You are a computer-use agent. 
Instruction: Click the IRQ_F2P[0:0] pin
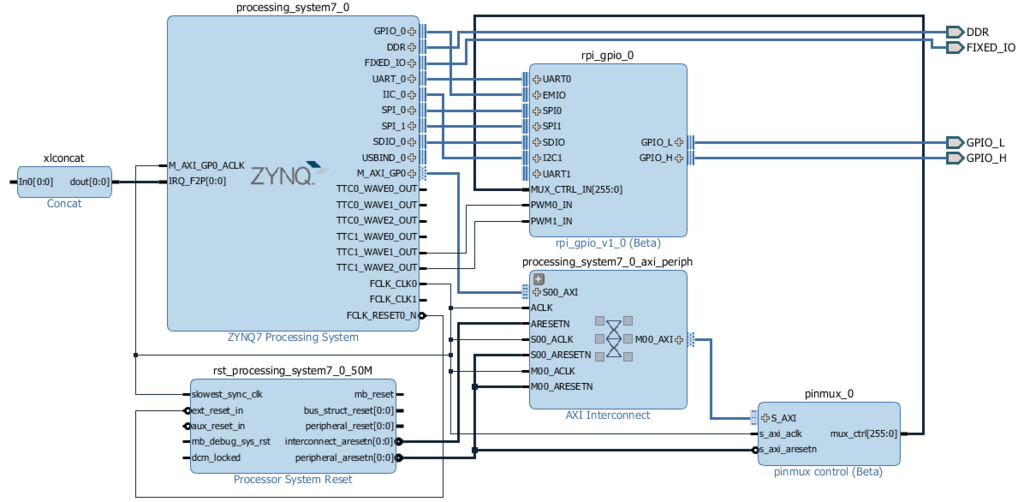click(197, 181)
